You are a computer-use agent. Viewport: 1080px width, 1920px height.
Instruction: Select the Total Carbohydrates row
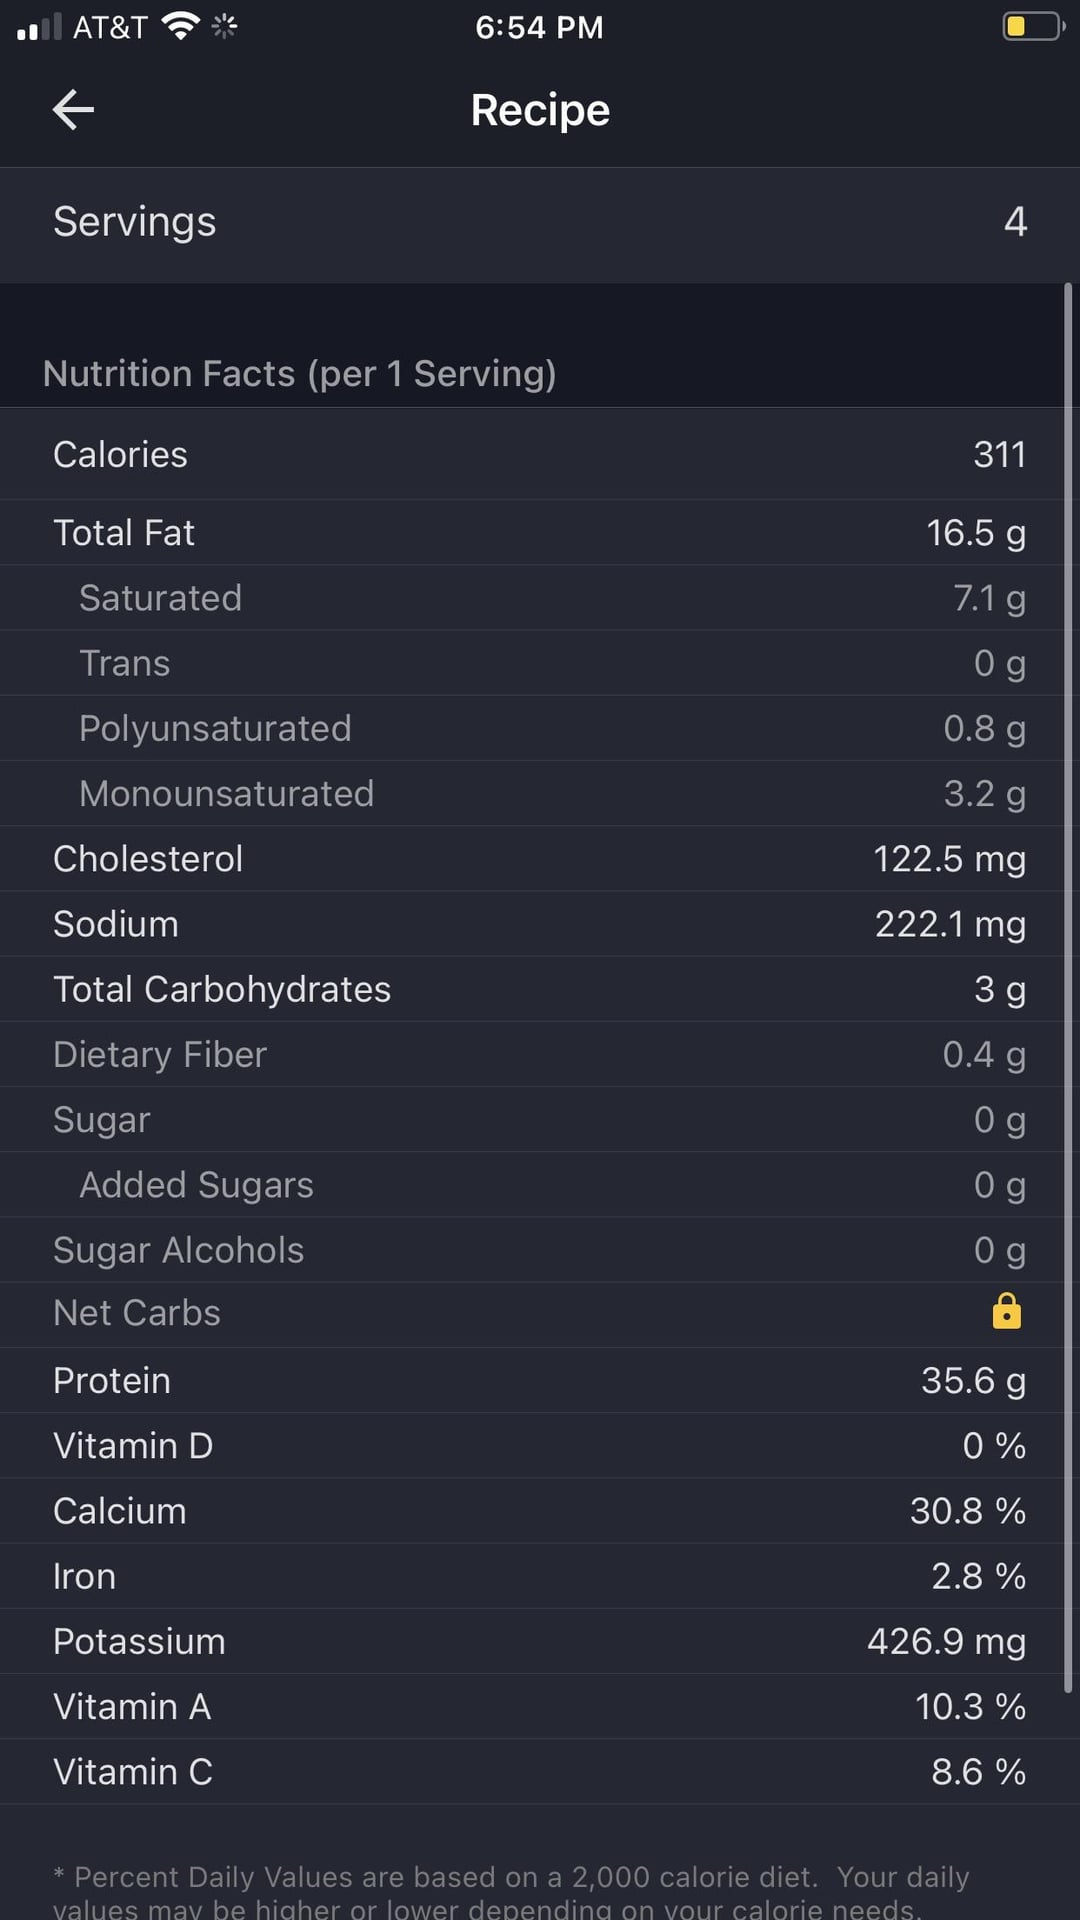pyautogui.click(x=532, y=989)
